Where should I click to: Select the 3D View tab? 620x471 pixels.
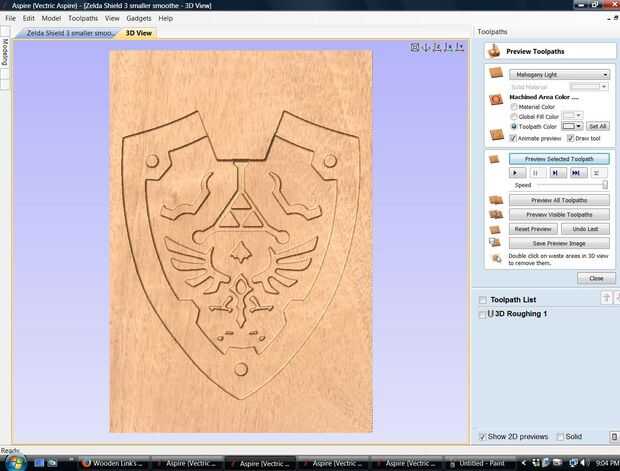pos(138,33)
